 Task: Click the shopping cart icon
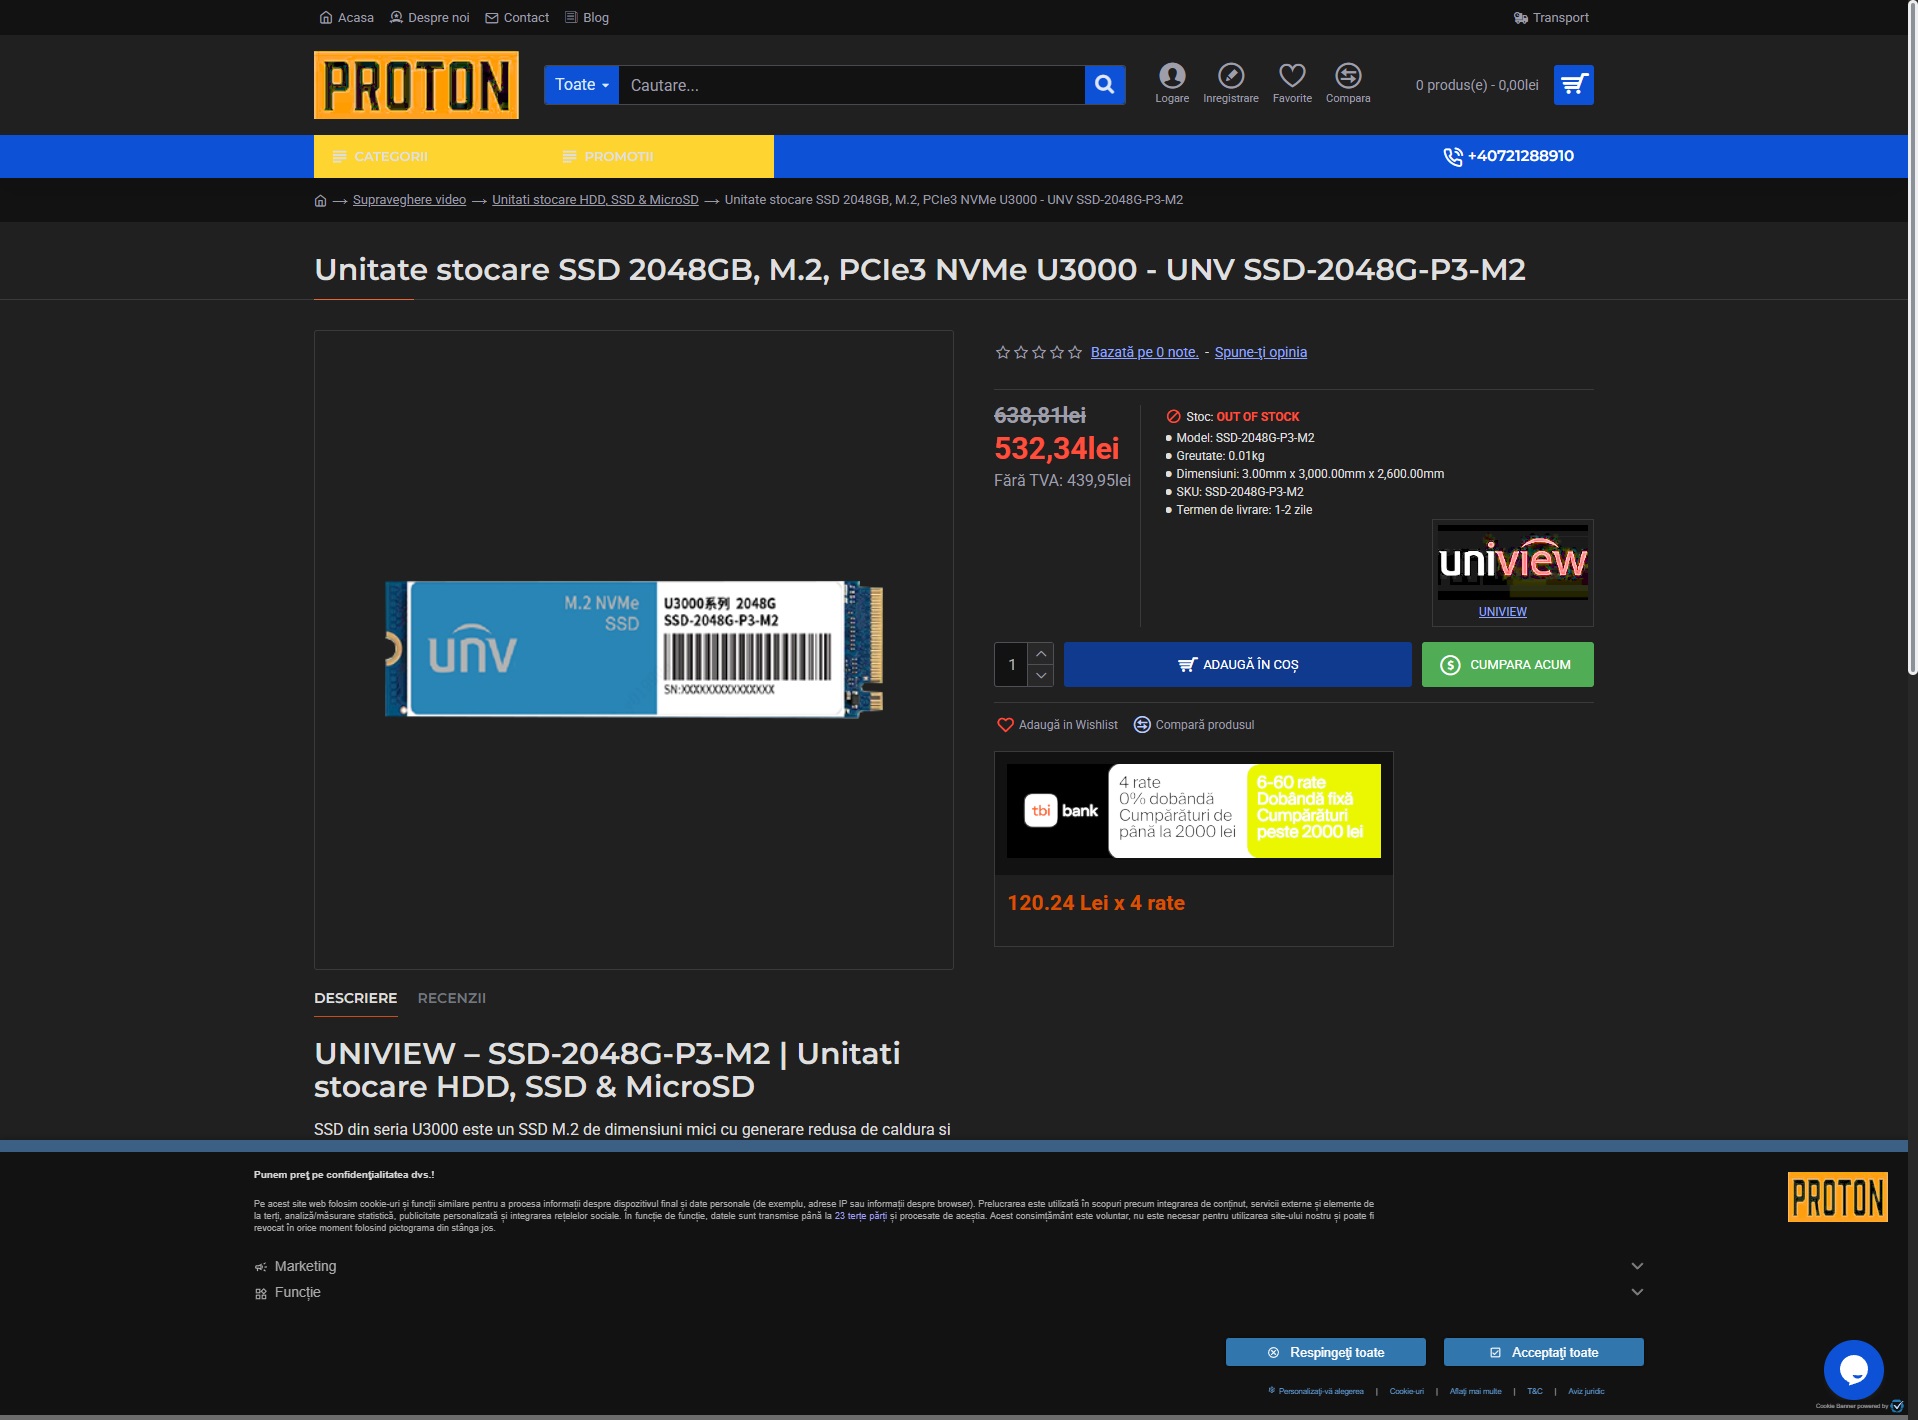coord(1574,85)
